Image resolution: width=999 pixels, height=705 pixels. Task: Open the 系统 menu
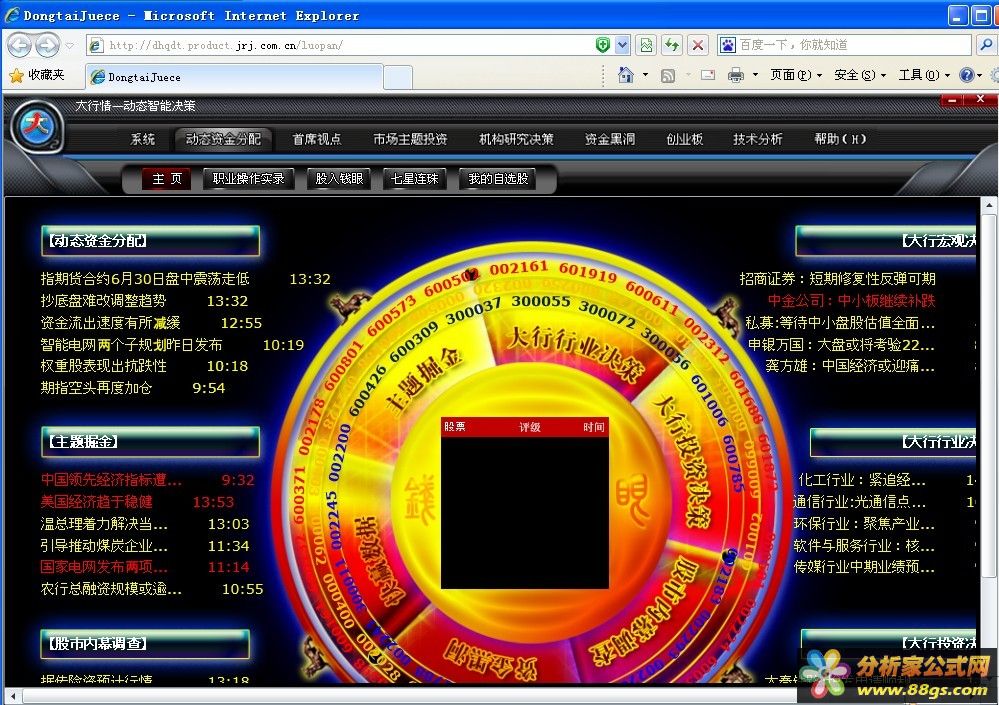point(143,139)
